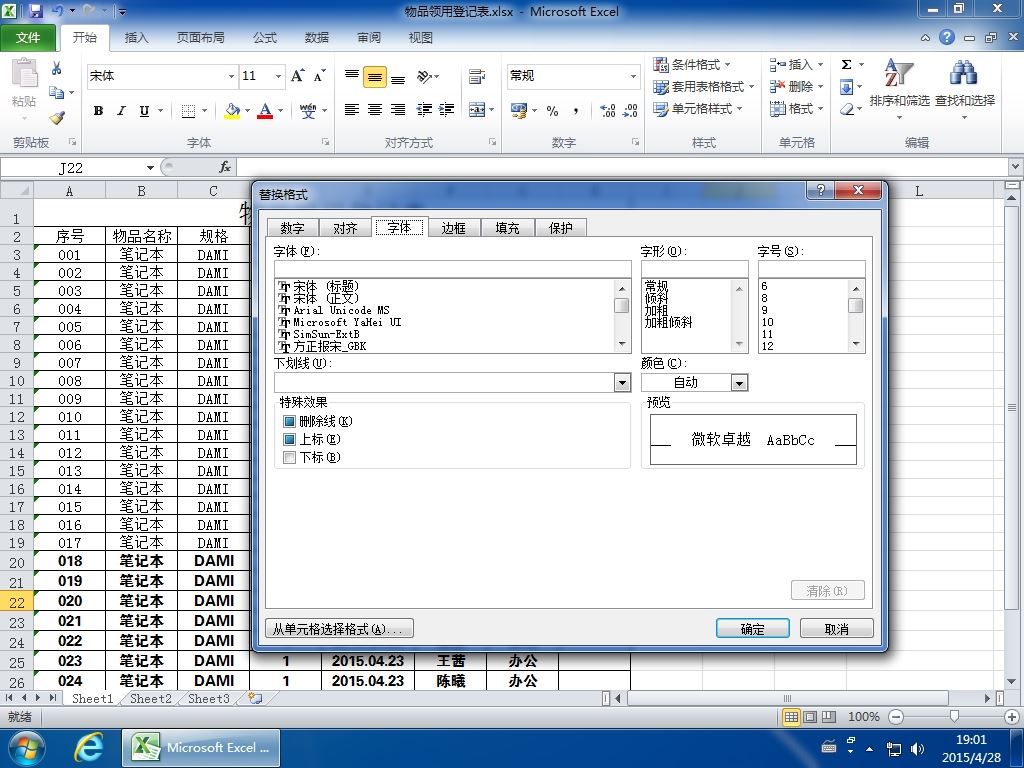This screenshot has height=768, width=1024.
Task: Click the Windows Start button
Action: tap(25, 748)
